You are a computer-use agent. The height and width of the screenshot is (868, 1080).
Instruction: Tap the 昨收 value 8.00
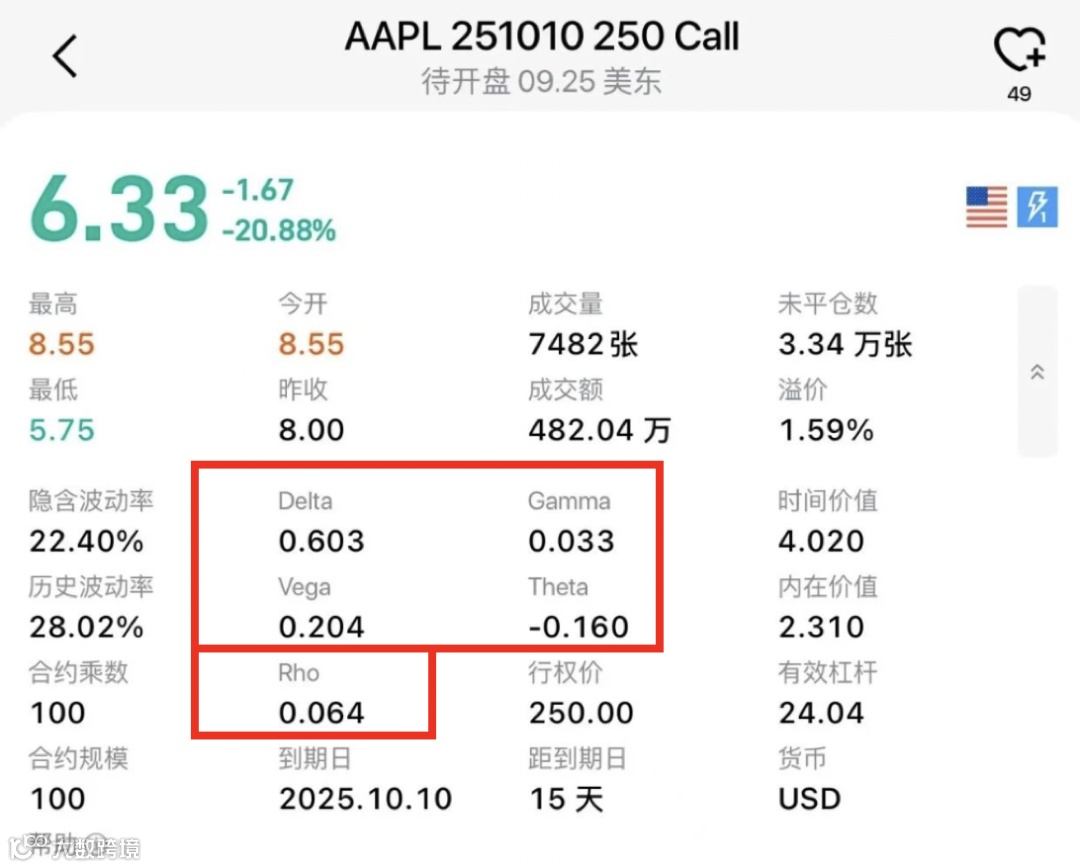pos(311,430)
